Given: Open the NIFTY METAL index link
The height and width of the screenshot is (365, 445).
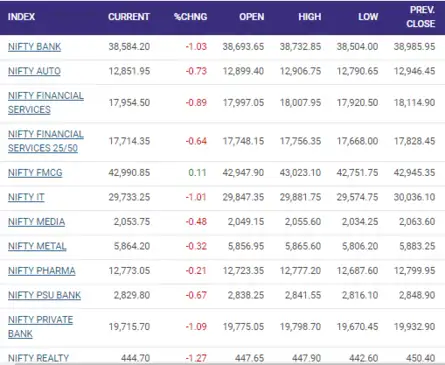Looking at the screenshot, I should point(37,246).
